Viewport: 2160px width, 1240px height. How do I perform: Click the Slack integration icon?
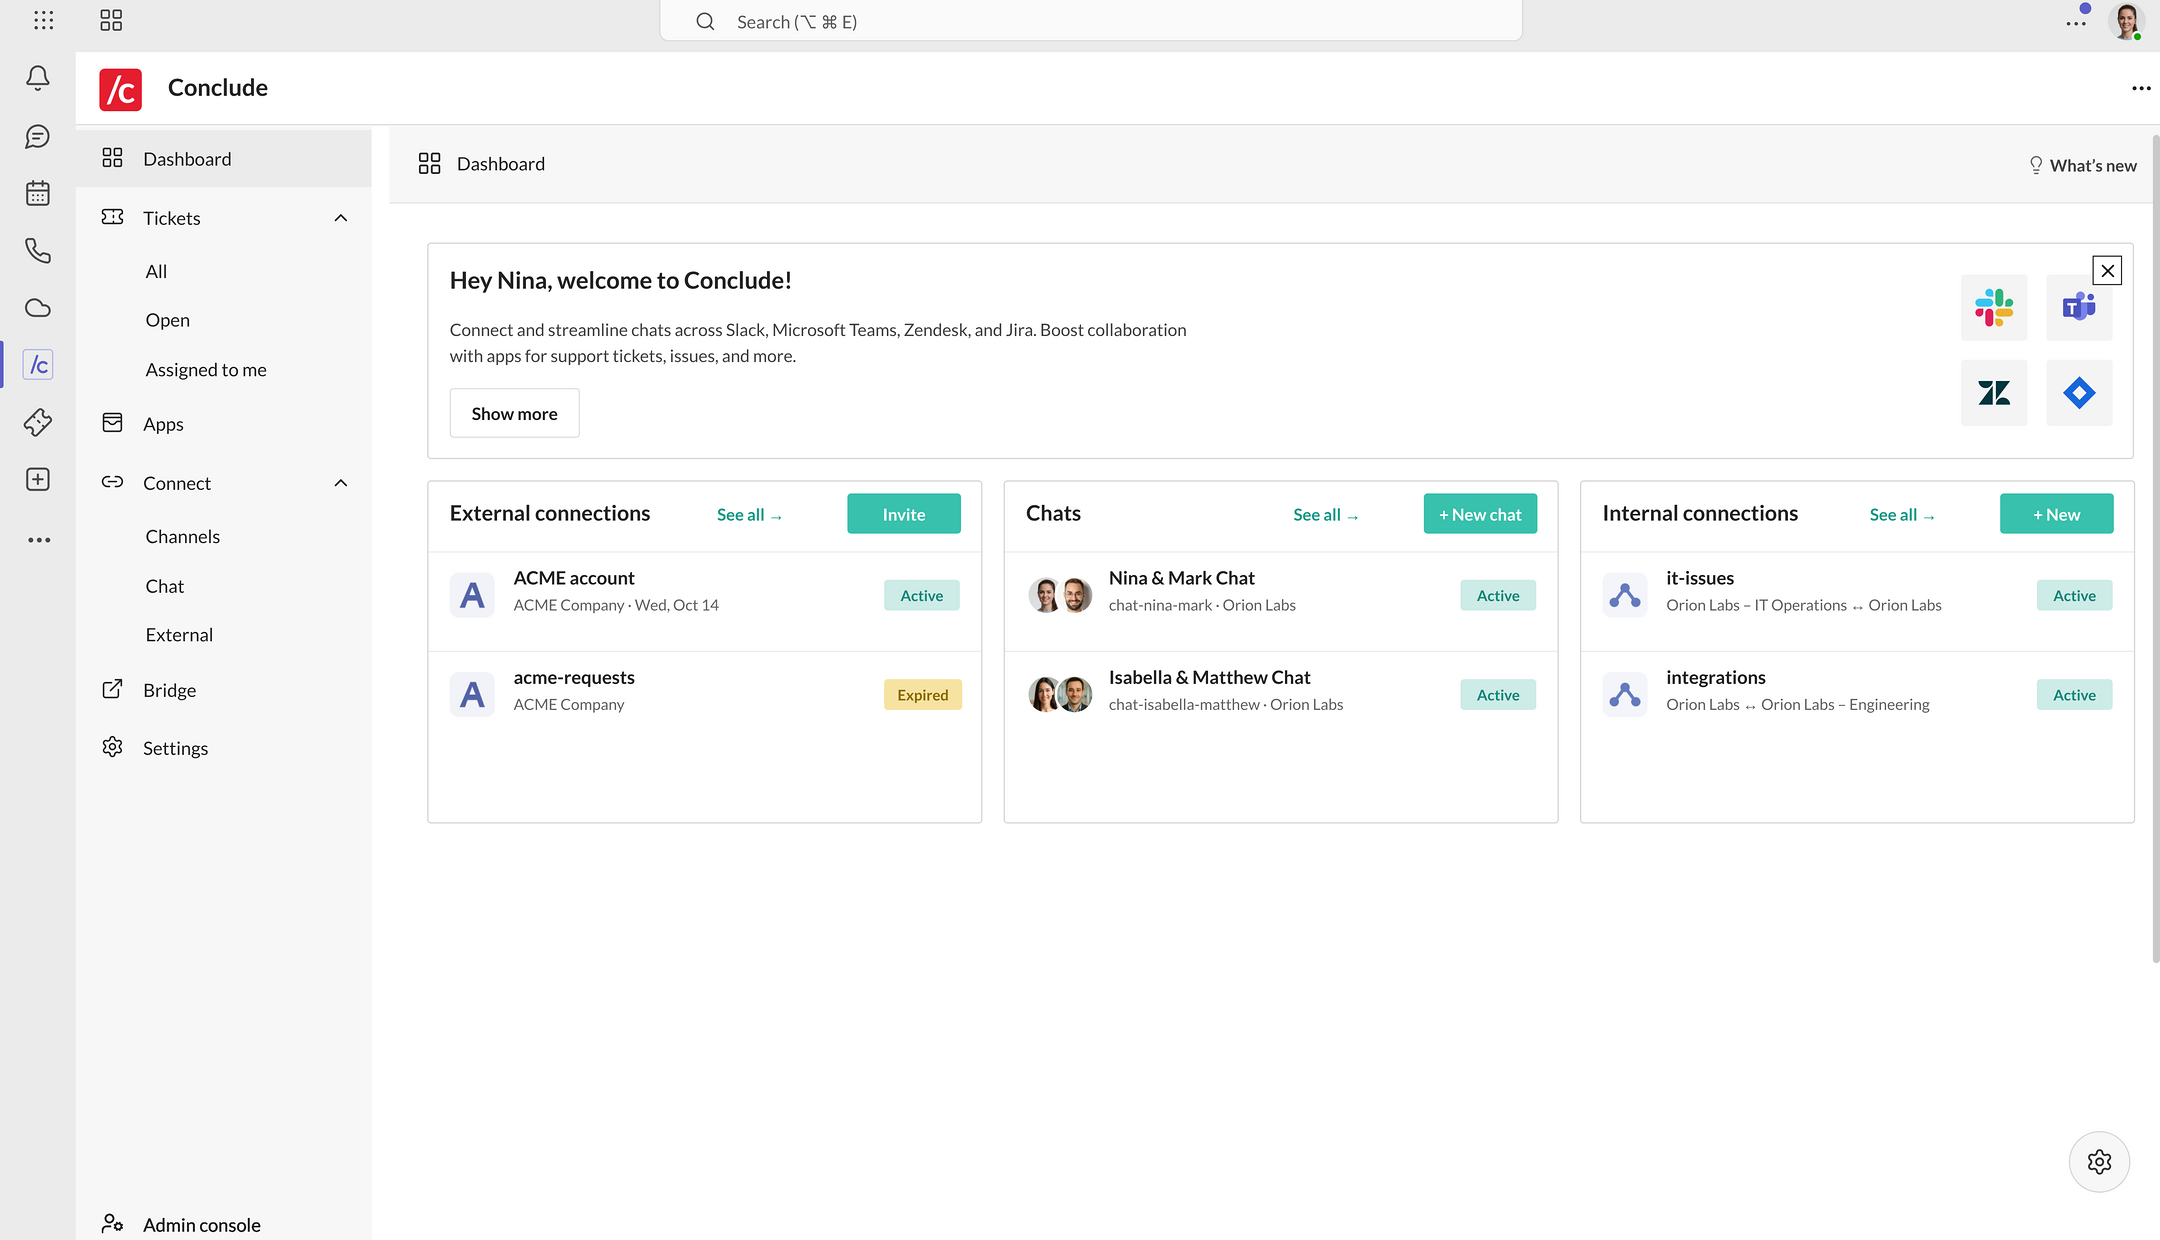[1994, 308]
